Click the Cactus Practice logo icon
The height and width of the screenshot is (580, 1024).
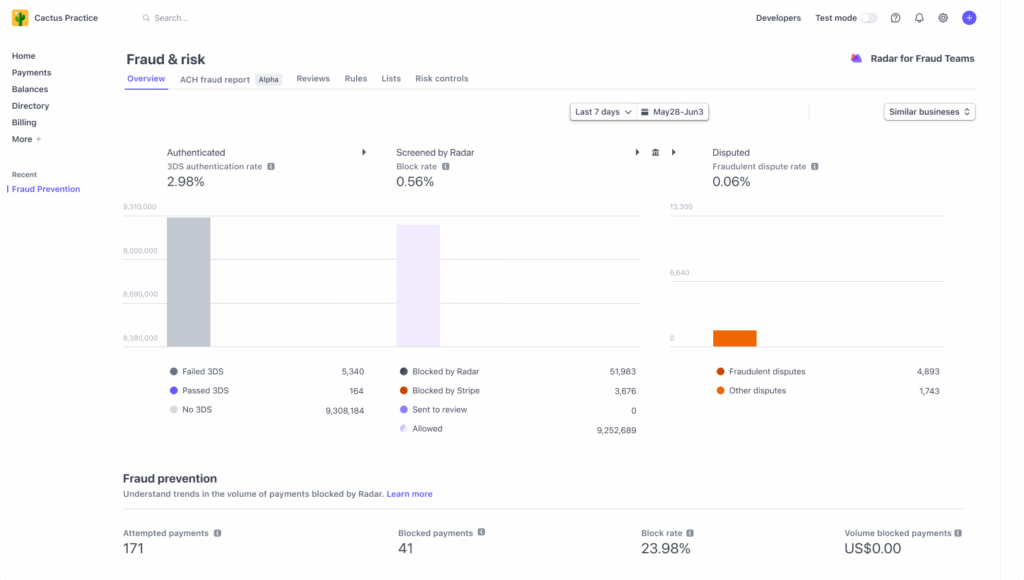[20, 18]
